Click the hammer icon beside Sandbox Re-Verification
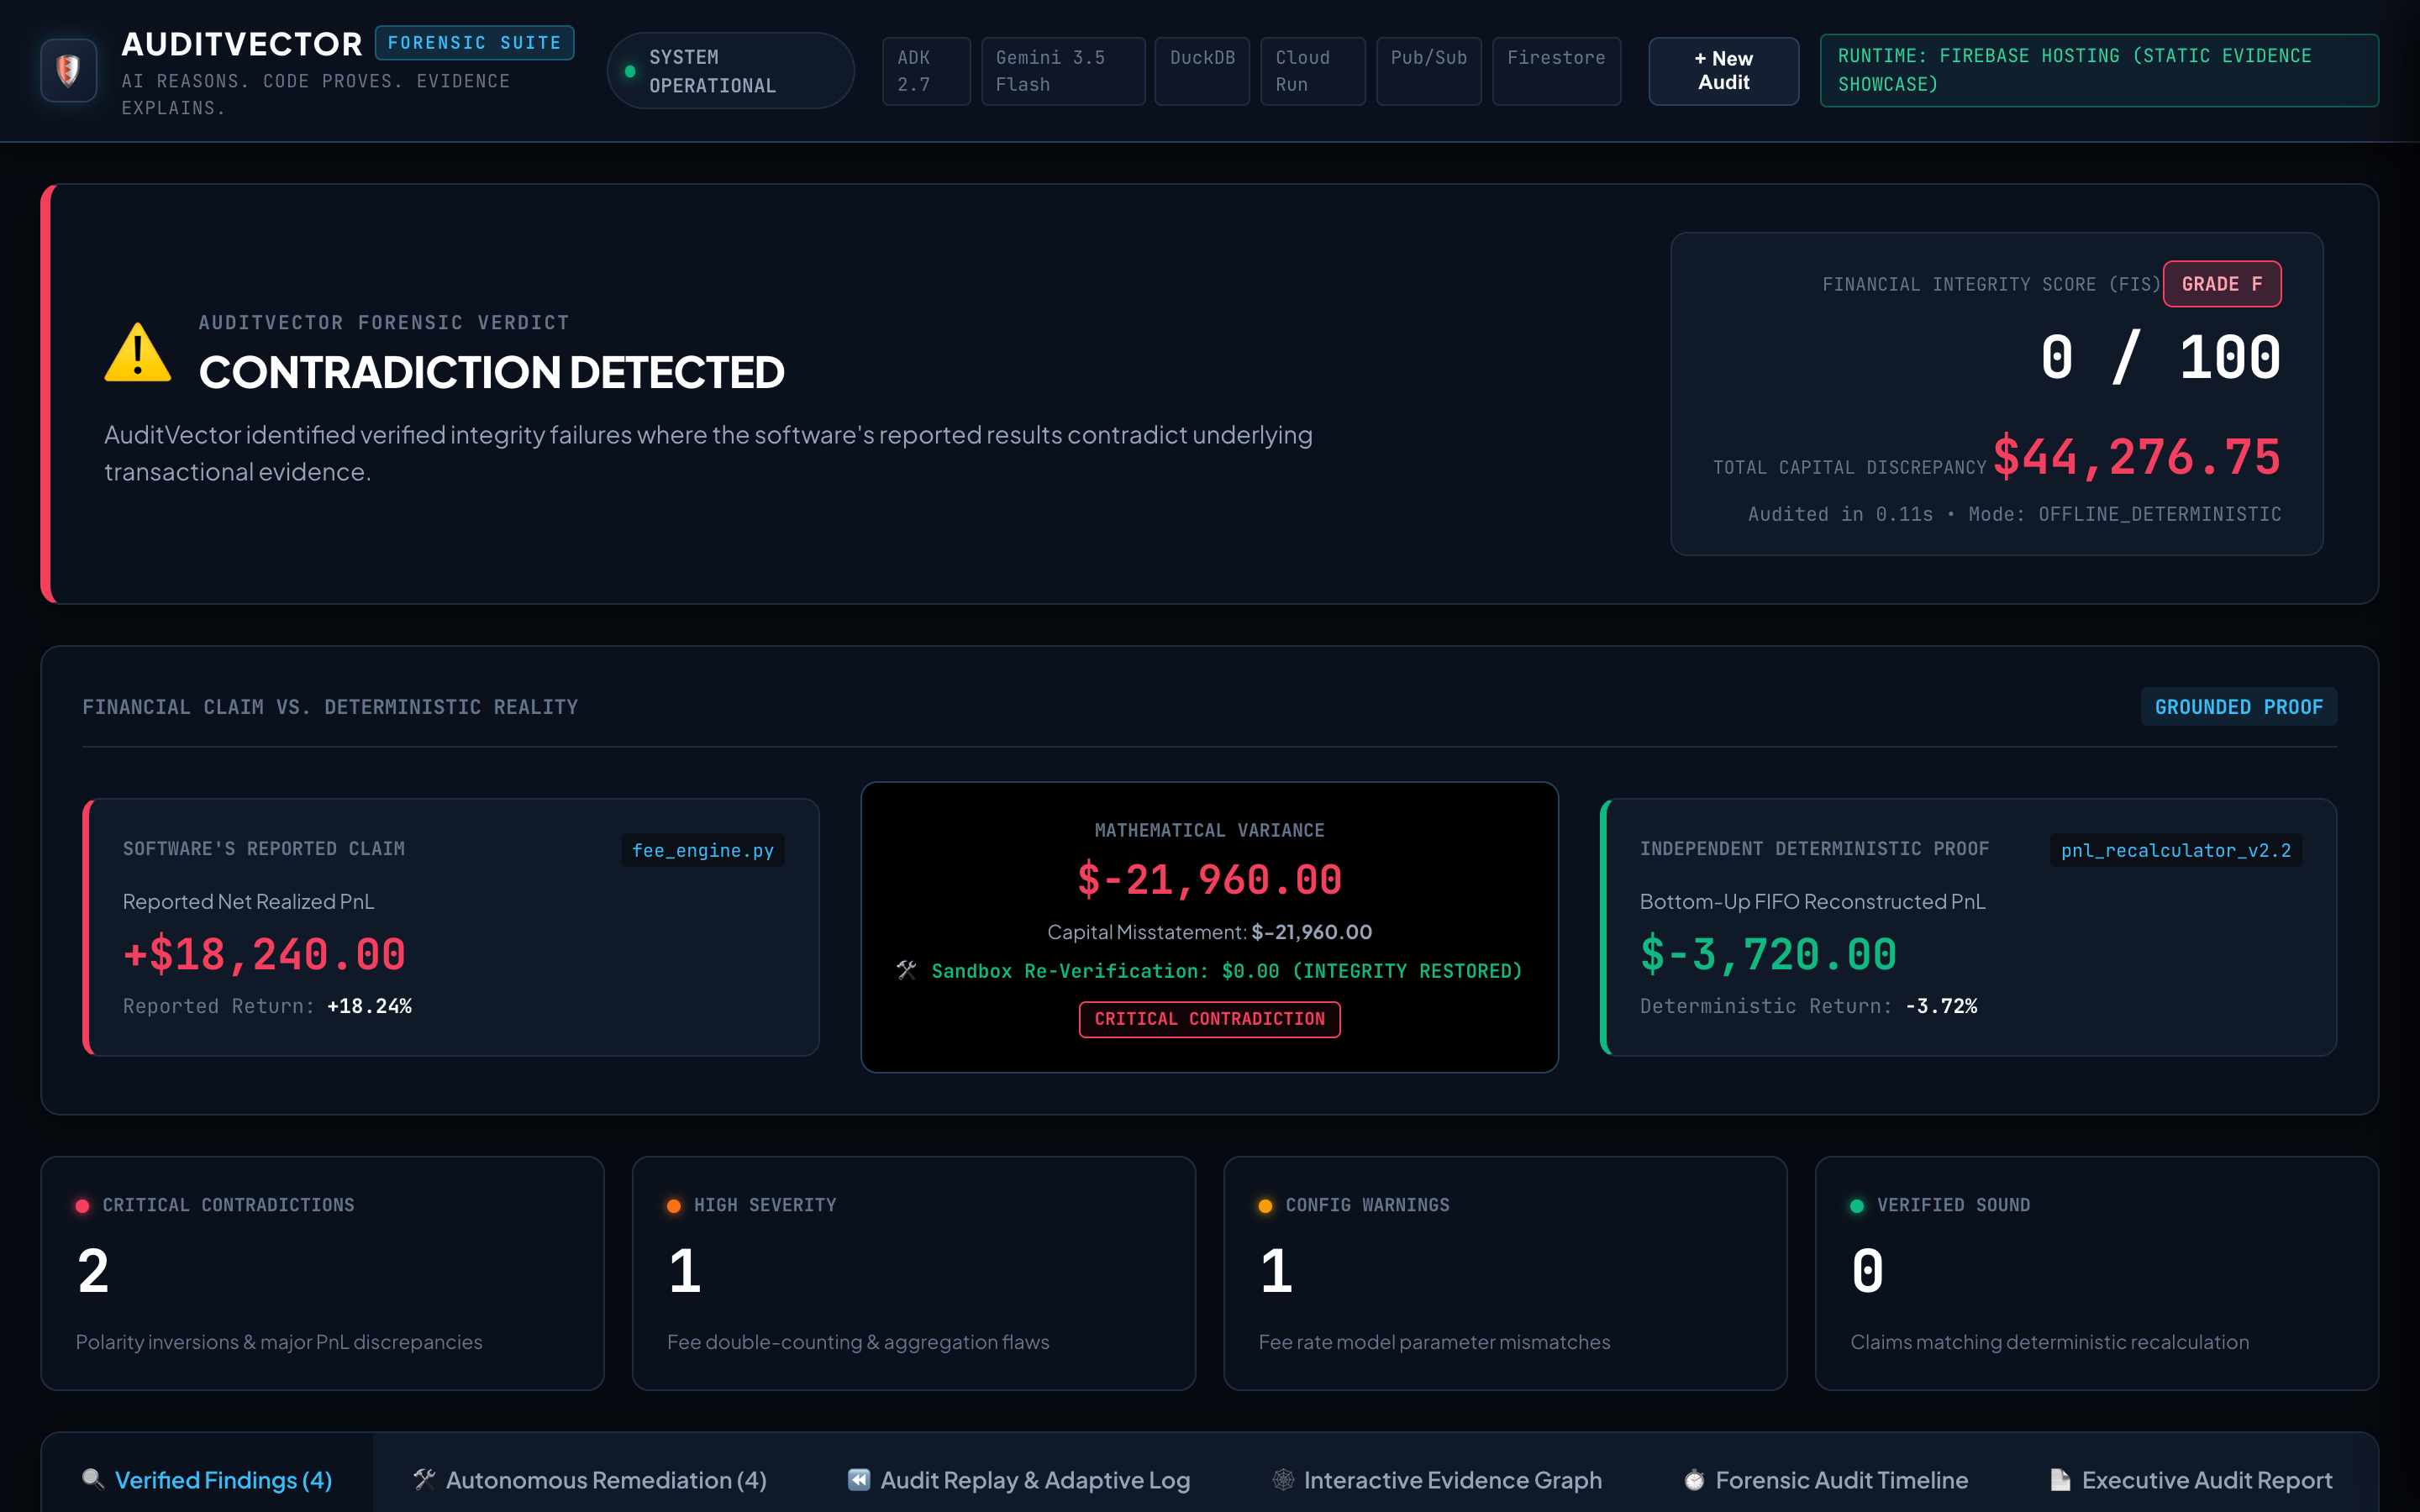 (907, 970)
